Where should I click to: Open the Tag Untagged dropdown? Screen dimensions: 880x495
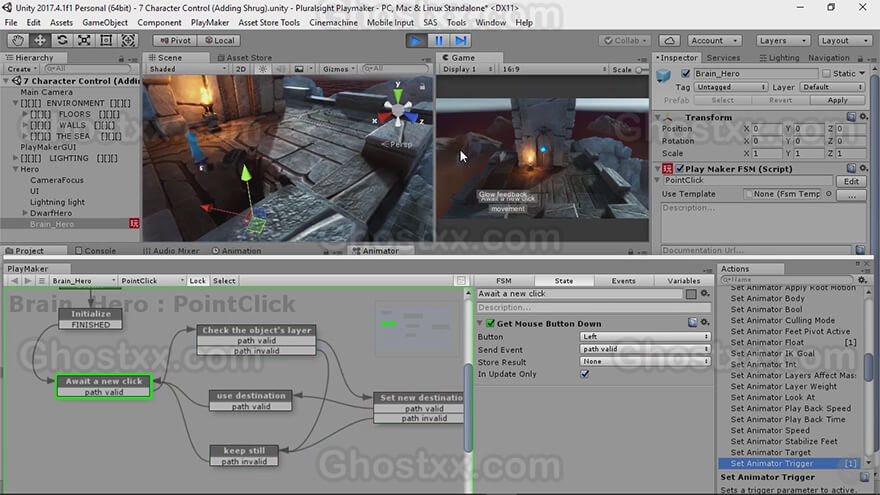[x=731, y=87]
